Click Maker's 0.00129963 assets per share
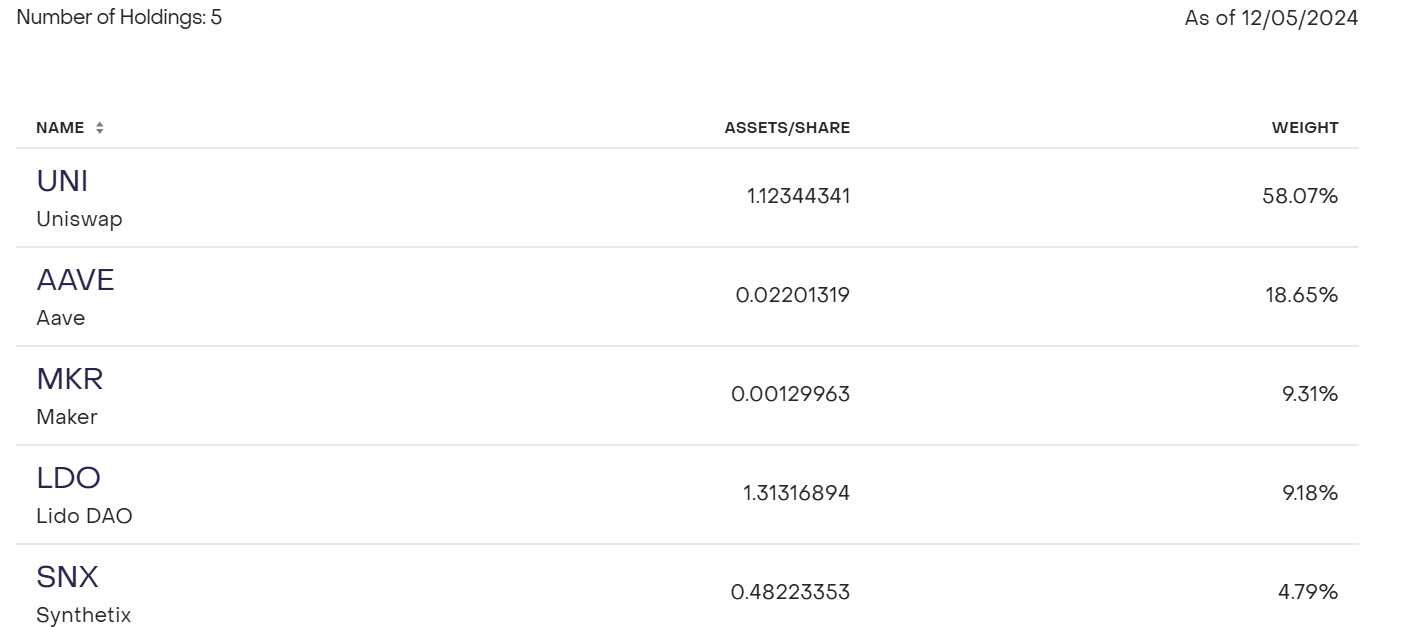 click(x=790, y=394)
